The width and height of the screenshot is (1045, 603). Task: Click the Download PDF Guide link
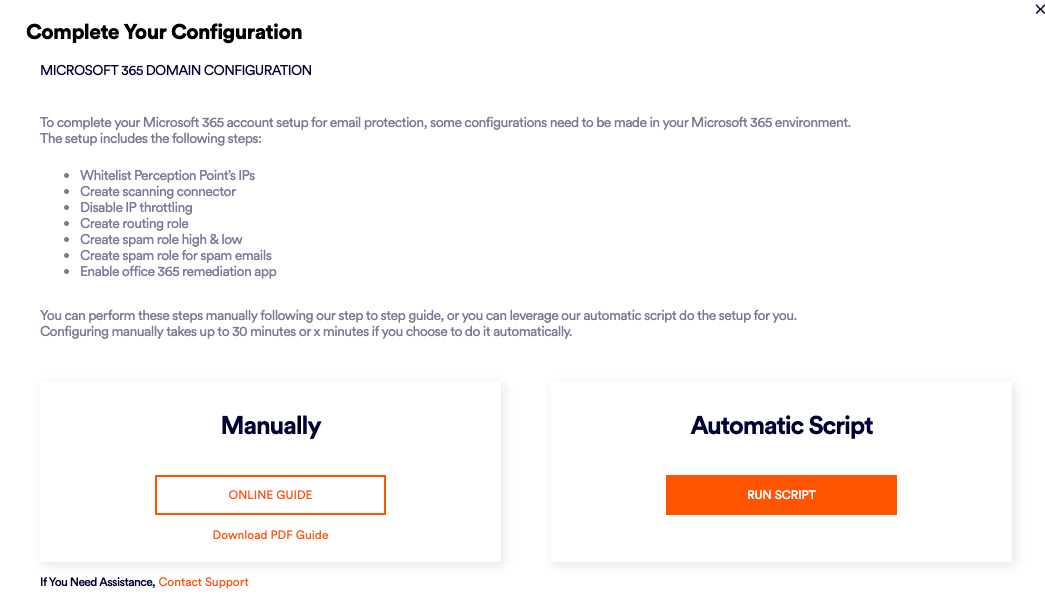pos(270,535)
